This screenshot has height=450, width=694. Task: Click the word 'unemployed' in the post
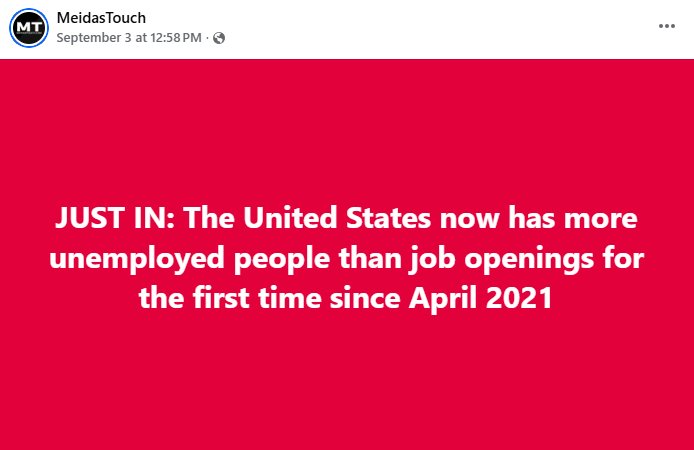click(x=136, y=258)
